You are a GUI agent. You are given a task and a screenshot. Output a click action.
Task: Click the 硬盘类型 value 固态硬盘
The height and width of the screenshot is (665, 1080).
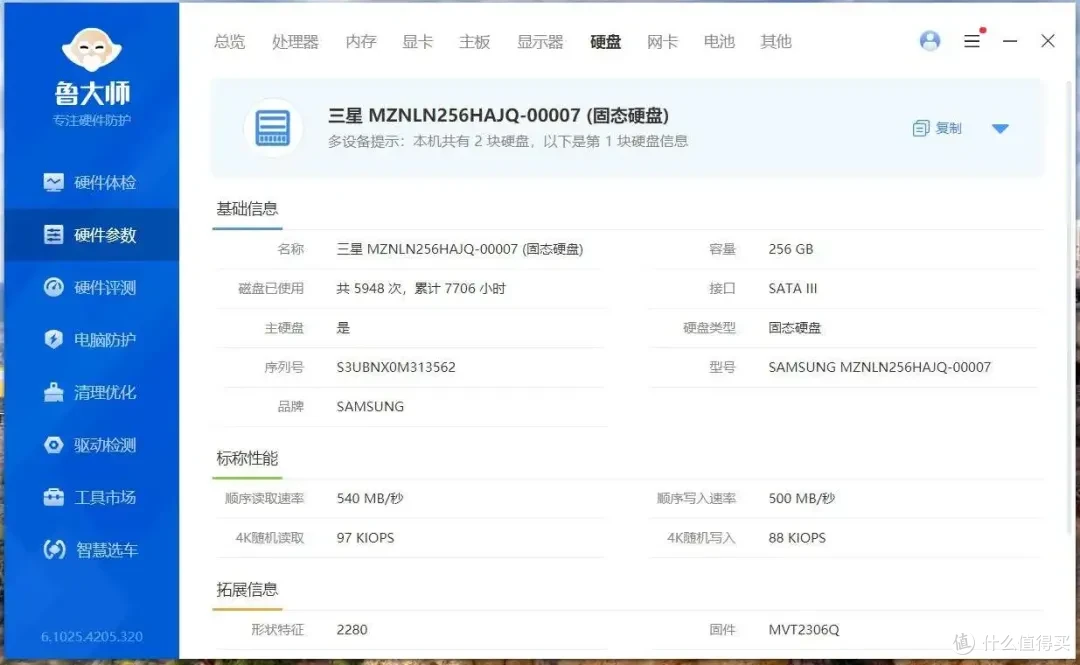pyautogui.click(x=795, y=328)
